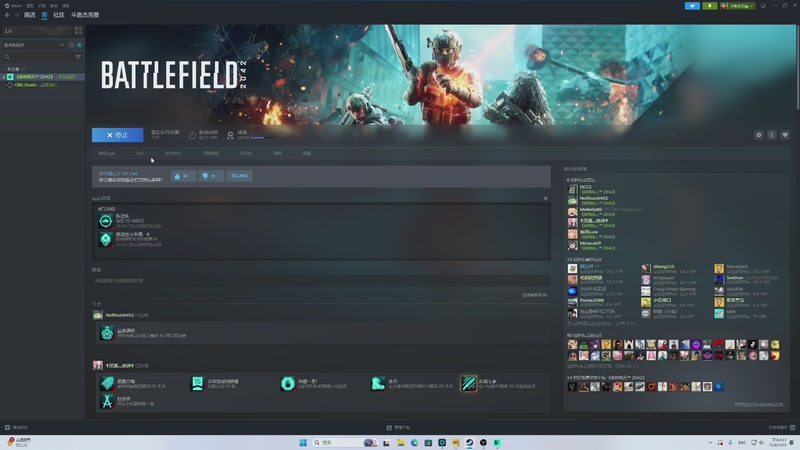
Task: Click the activity status input field
Action: pos(321,281)
